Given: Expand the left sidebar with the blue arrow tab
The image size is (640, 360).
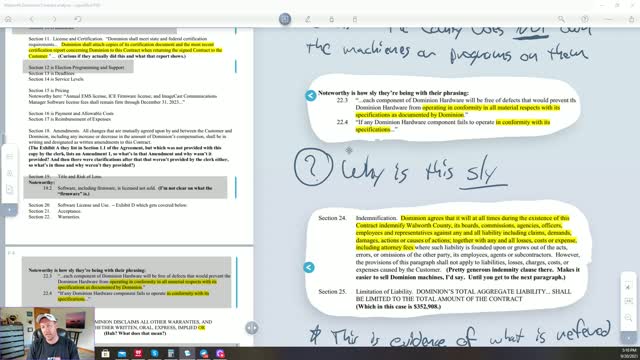Looking at the screenshot, I should tap(9, 210).
